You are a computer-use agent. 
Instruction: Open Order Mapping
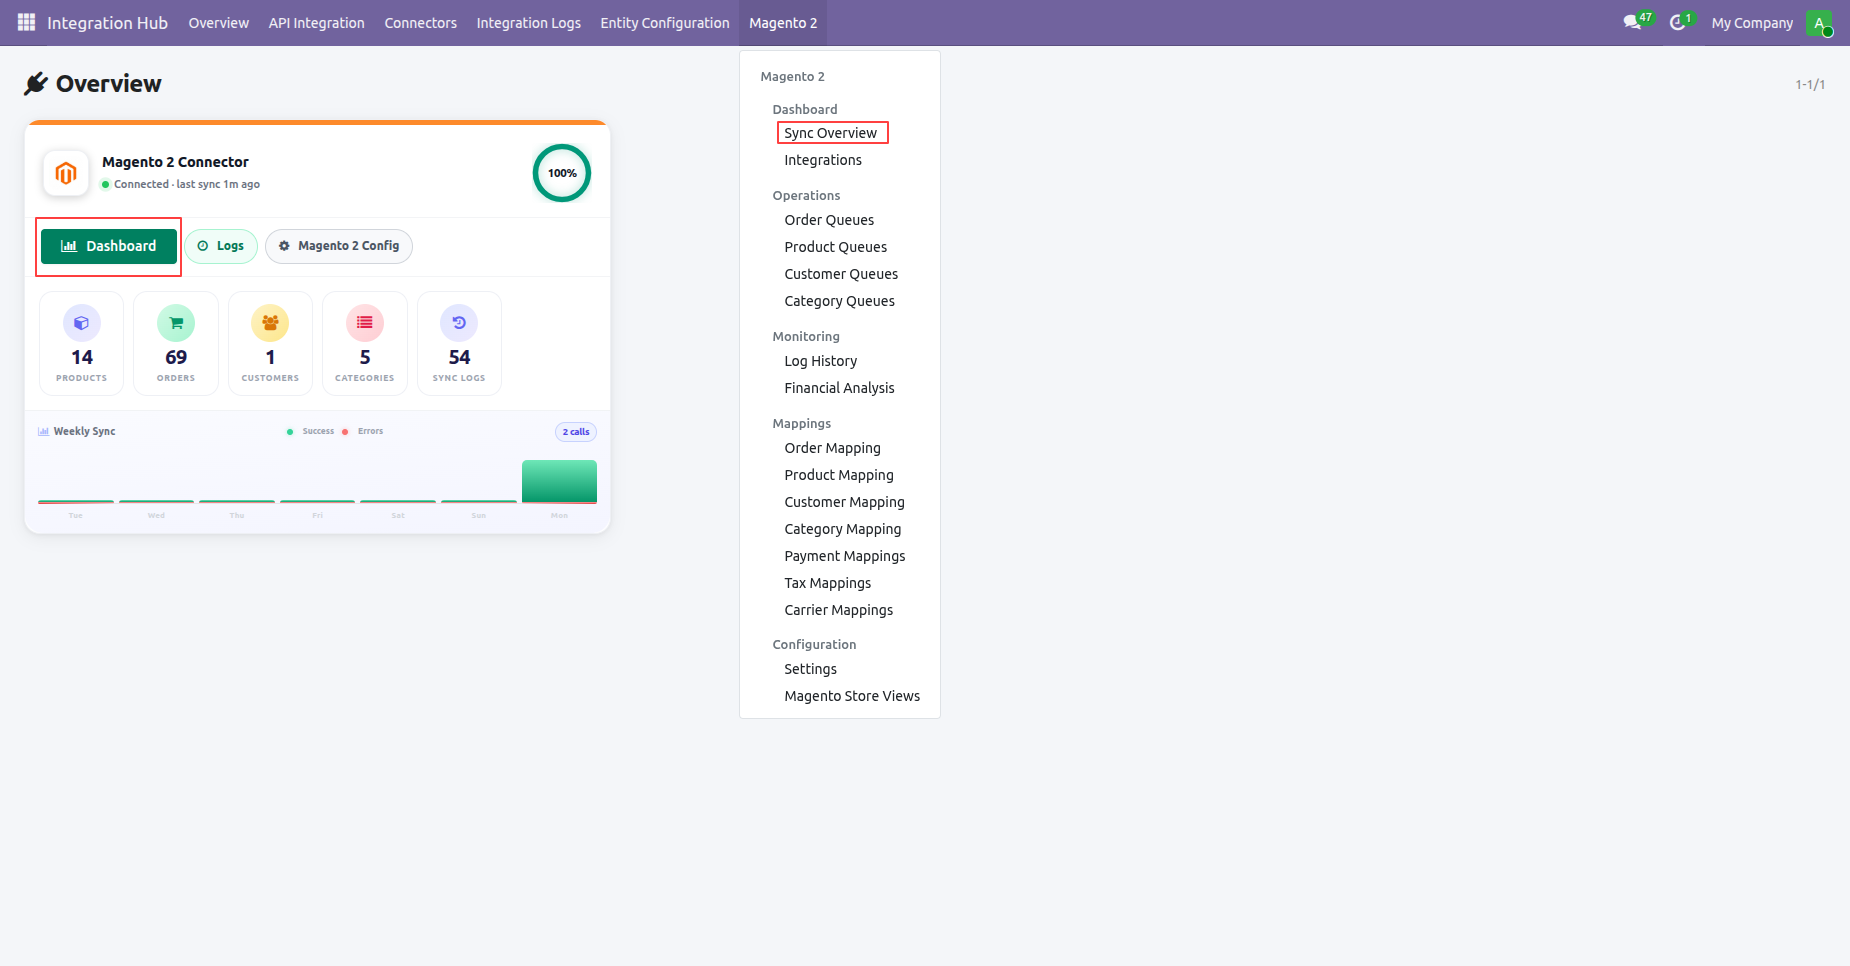(x=833, y=448)
